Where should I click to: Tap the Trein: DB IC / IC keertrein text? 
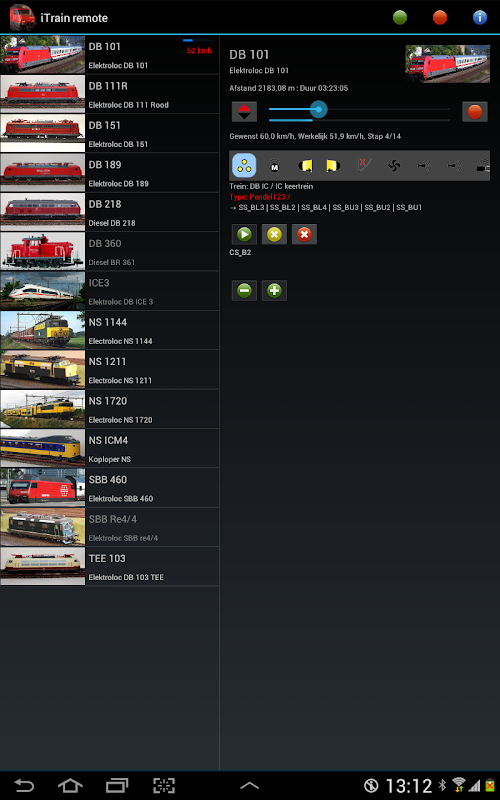click(271, 186)
